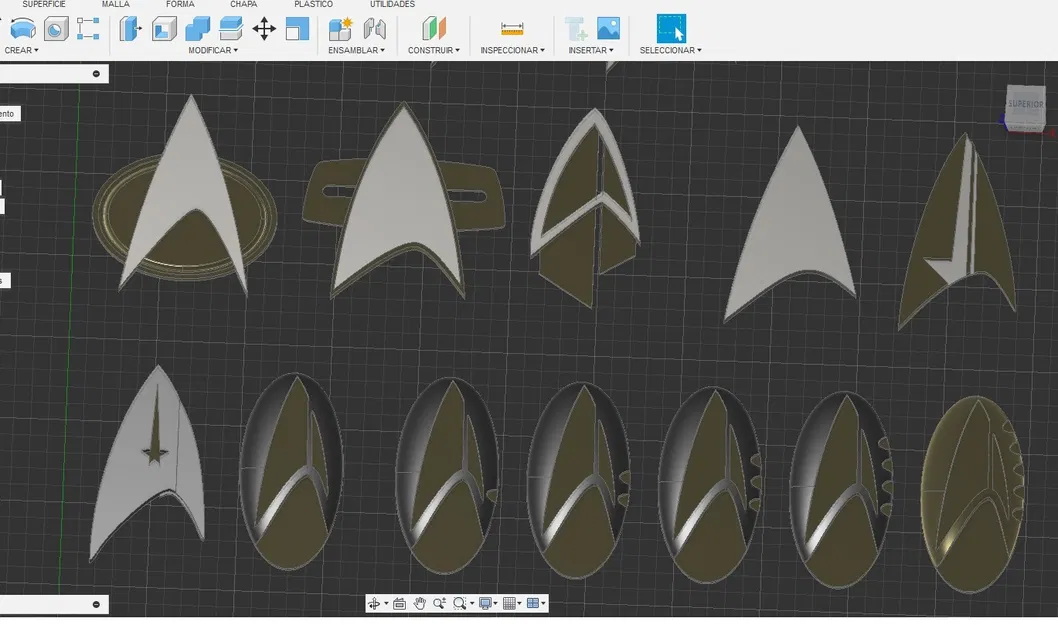Toggle the display settings monitor icon

(484, 603)
